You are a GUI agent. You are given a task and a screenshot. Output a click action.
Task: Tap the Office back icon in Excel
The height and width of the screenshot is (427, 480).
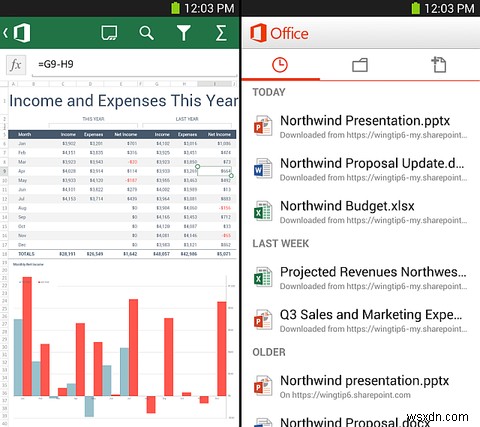point(17,33)
